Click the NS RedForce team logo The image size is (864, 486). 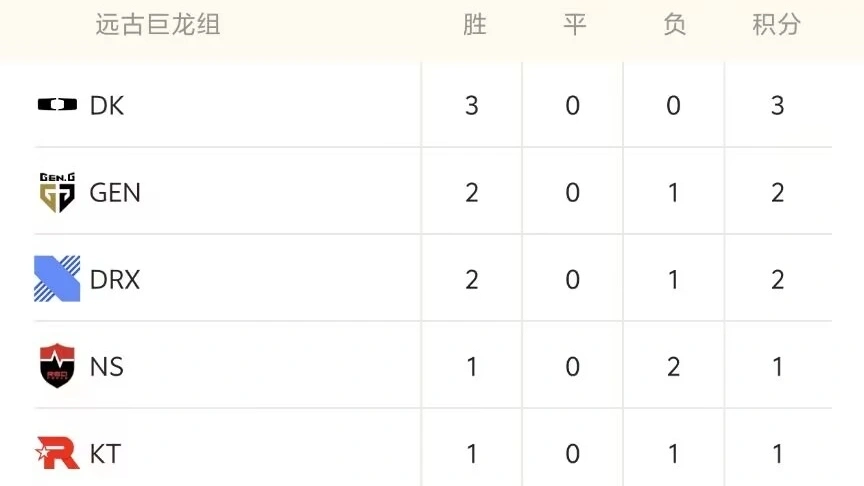tap(57, 366)
